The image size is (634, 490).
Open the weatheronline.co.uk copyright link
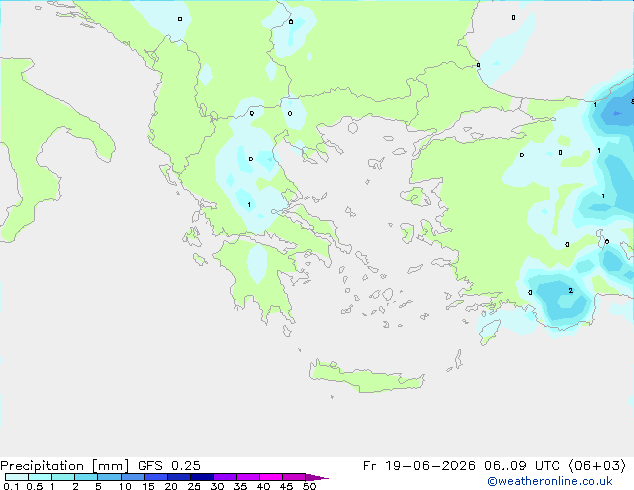click(550, 481)
